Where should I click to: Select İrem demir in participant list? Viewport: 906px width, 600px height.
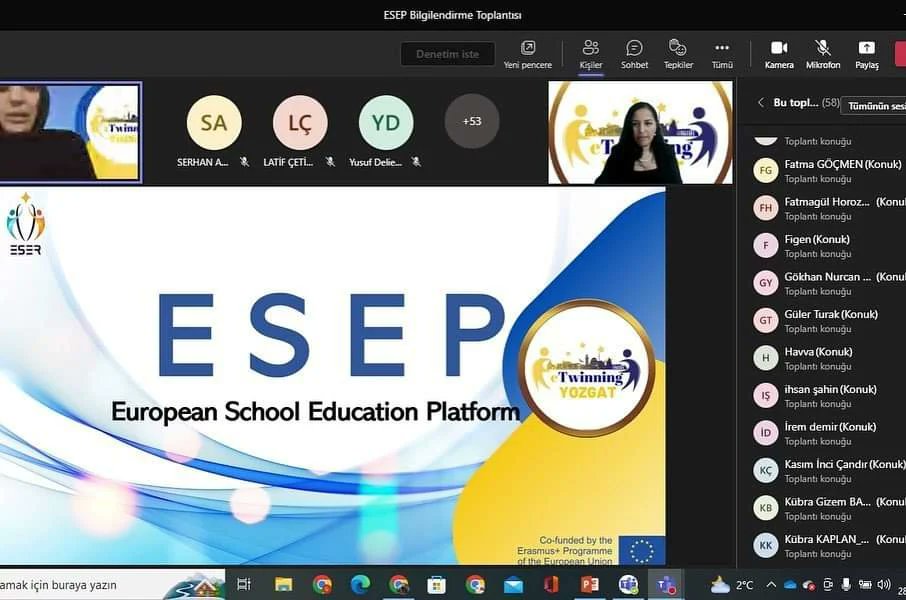pyautogui.click(x=829, y=434)
